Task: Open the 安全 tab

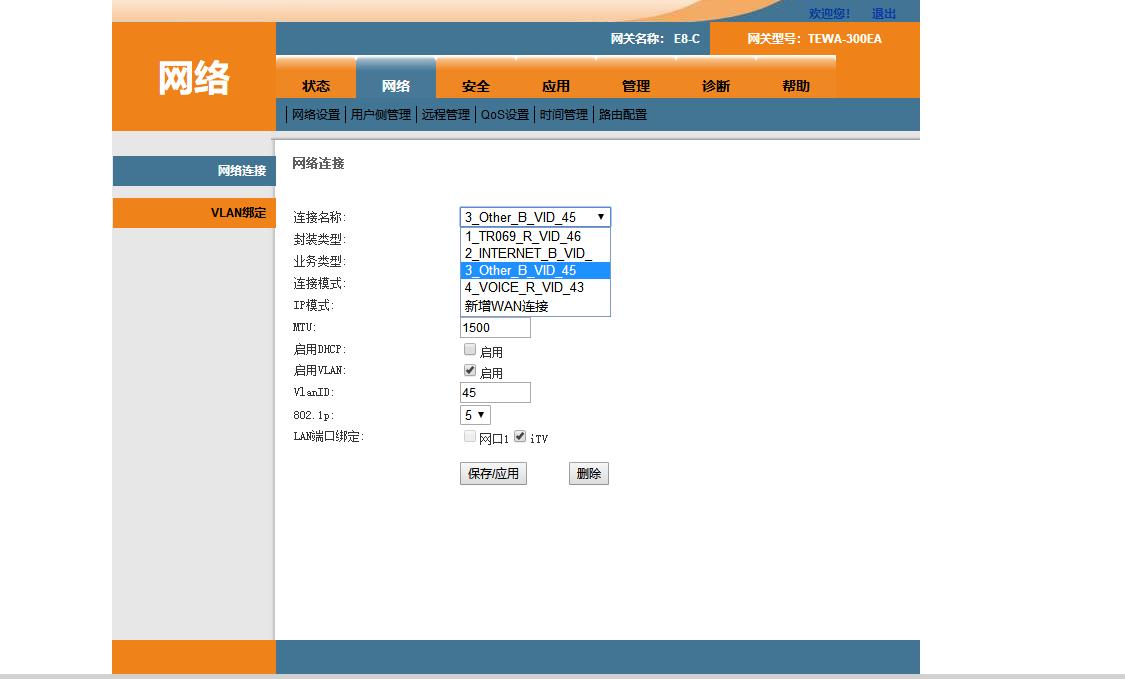Action: 476,86
